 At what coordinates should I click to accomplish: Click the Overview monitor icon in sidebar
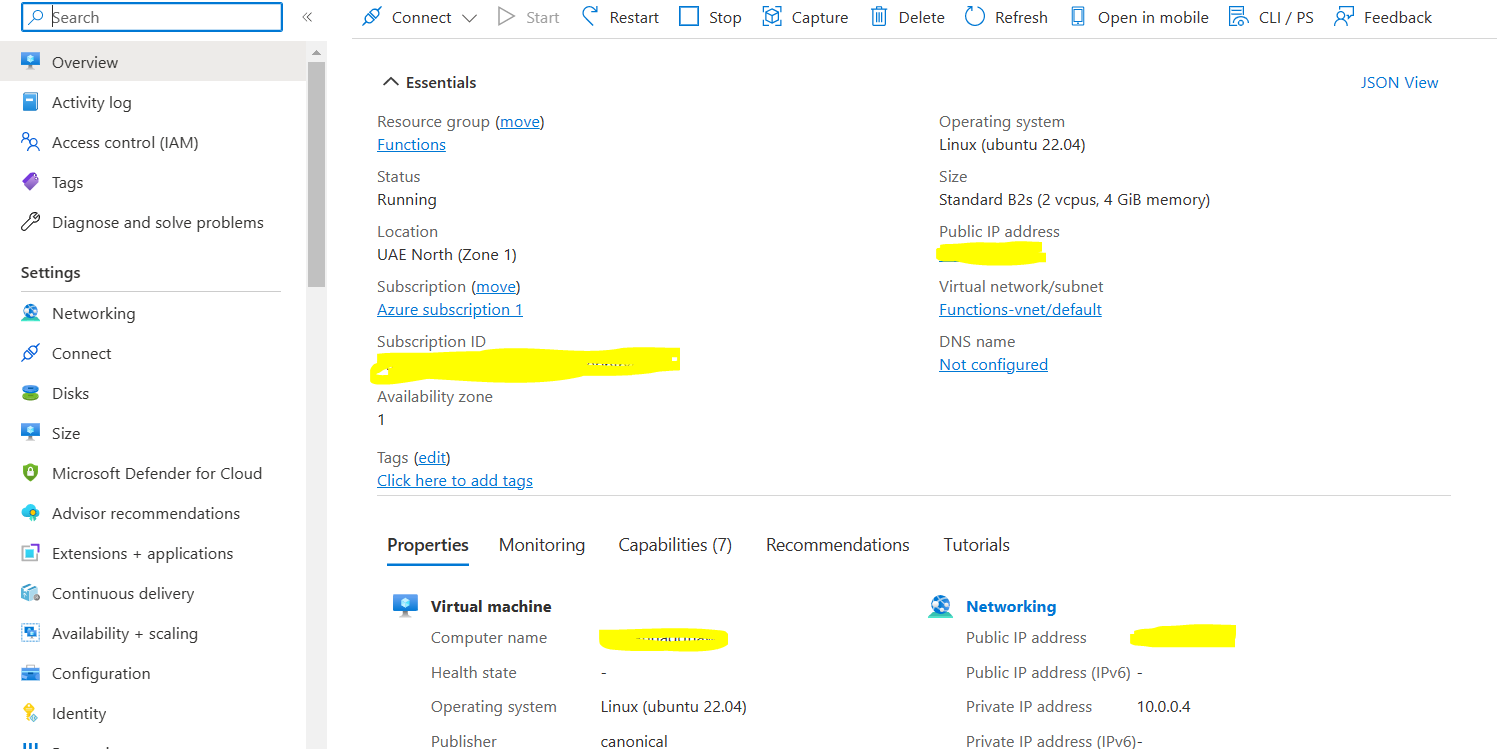pyautogui.click(x=31, y=62)
